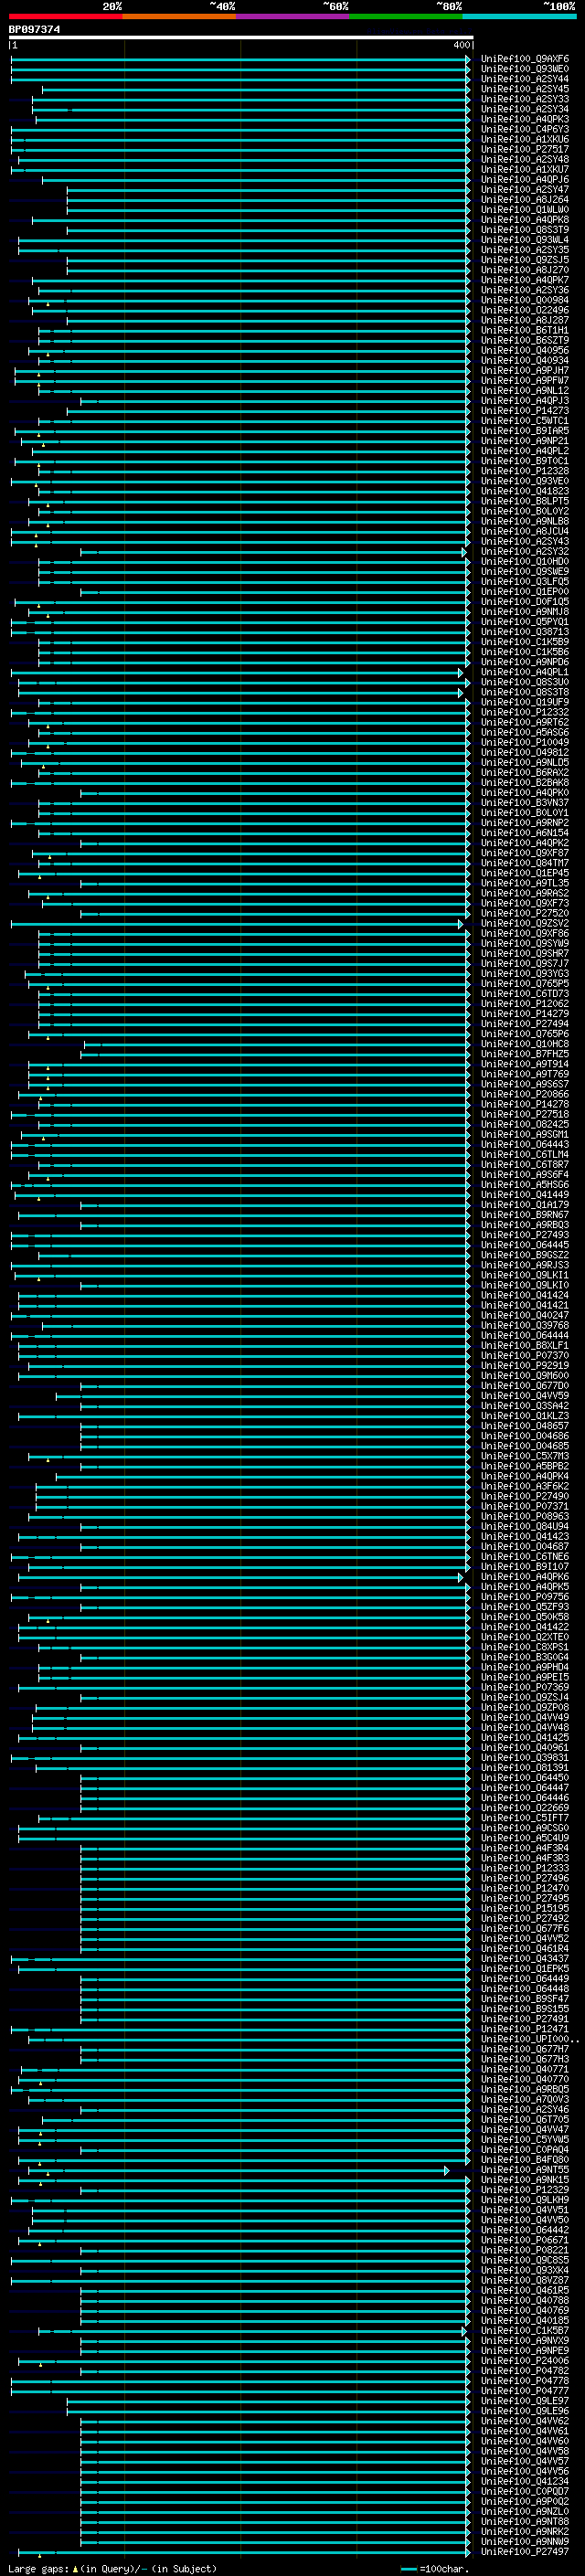Image resolution: width=585 pixels, height=2576 pixels.
Task: Open hit UniRef100_P12062
Action: coord(525,1003)
